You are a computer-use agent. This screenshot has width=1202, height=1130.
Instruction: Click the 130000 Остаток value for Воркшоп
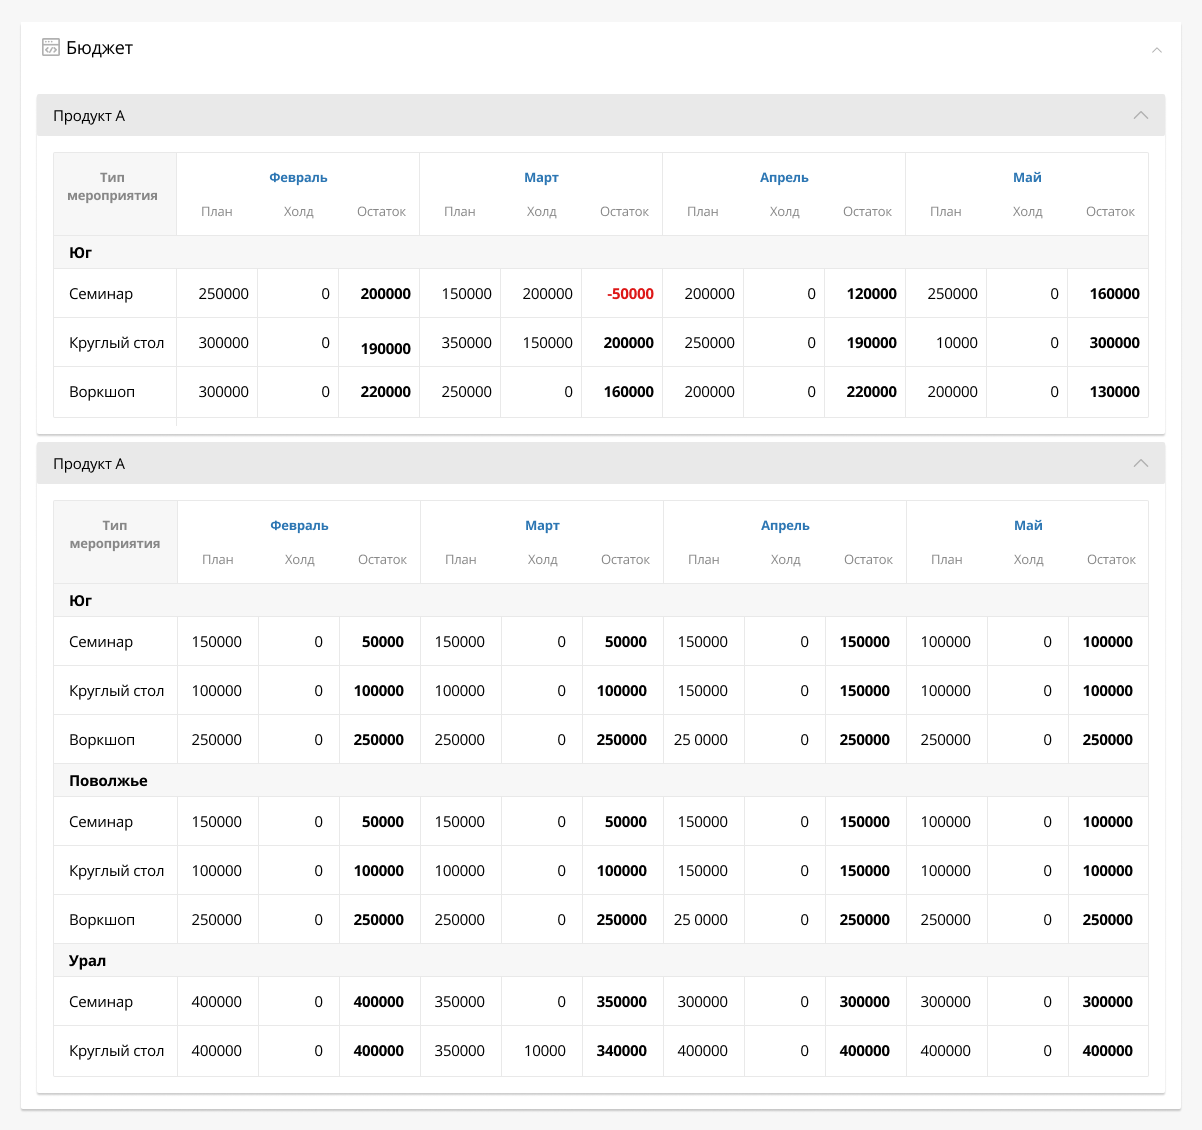pos(1114,392)
